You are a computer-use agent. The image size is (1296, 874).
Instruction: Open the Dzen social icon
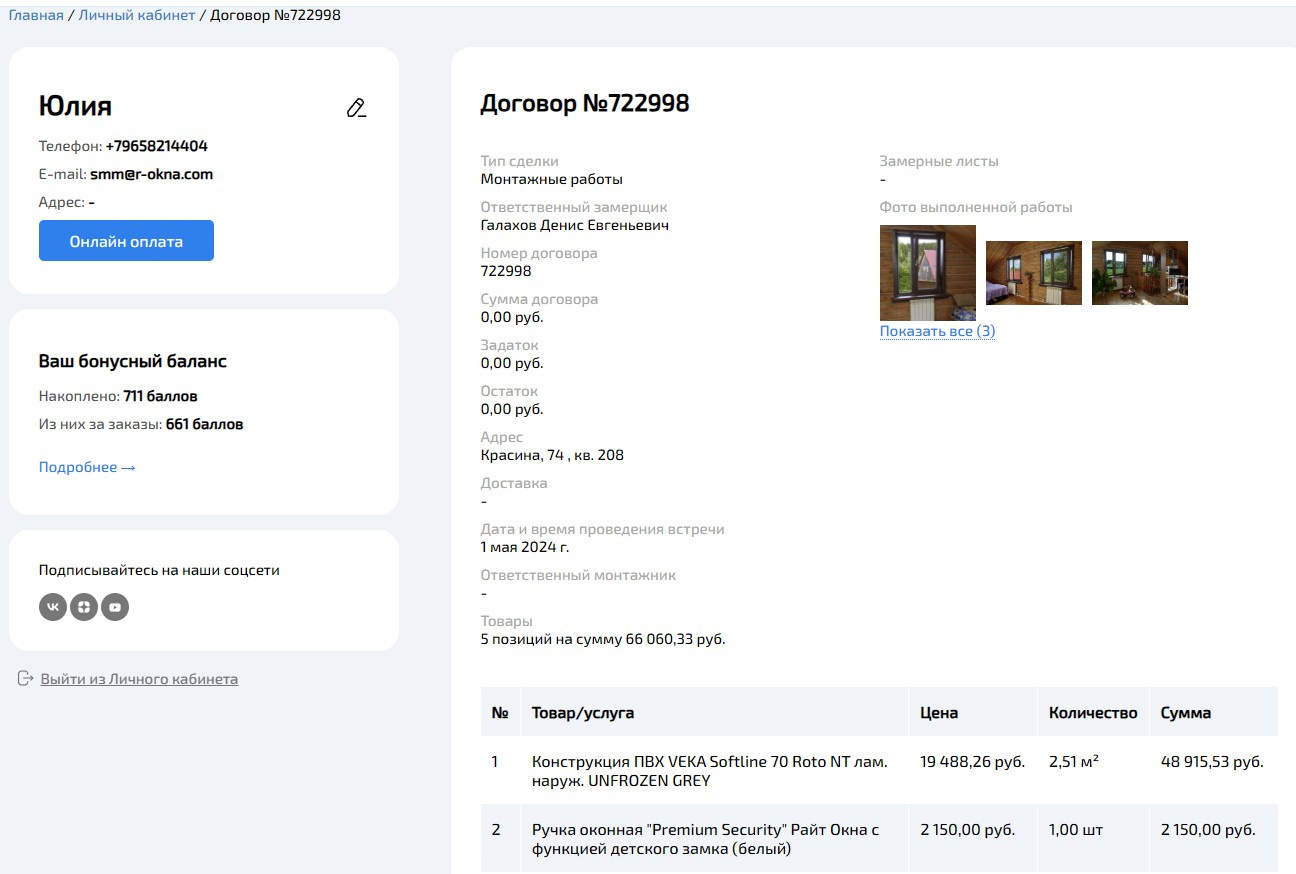point(84,606)
